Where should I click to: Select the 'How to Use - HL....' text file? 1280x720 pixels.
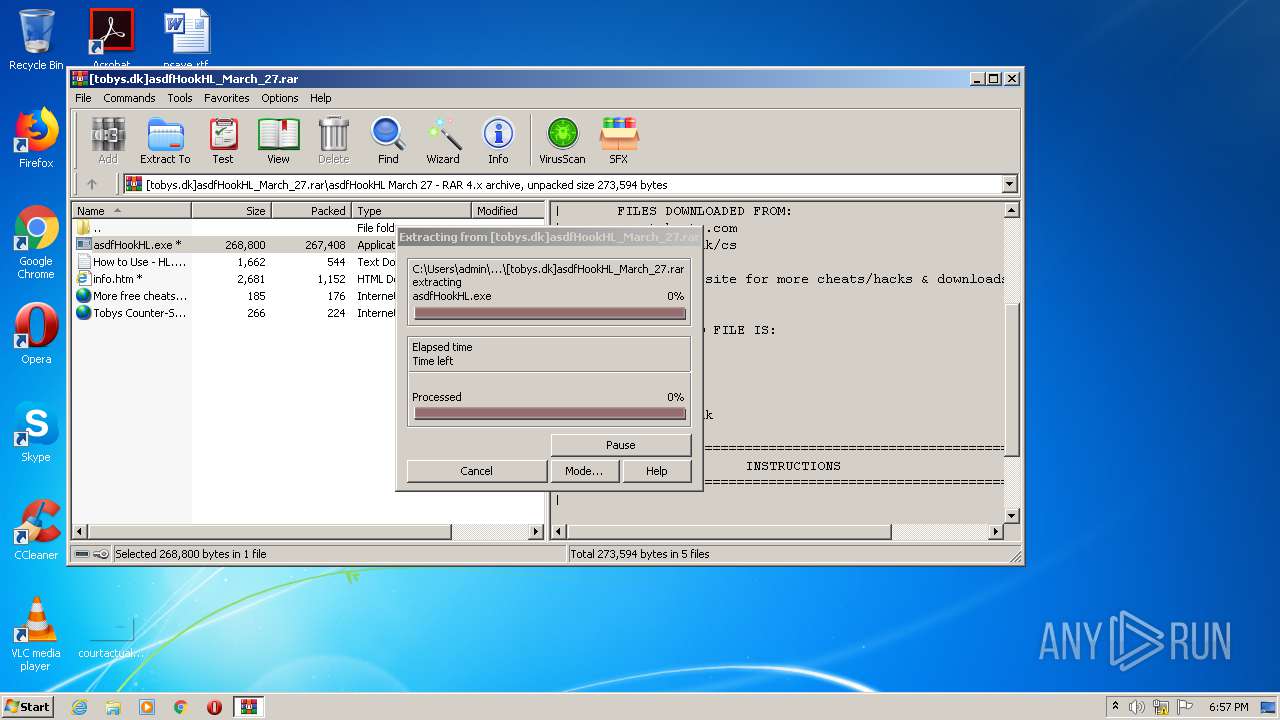(x=235, y=262)
